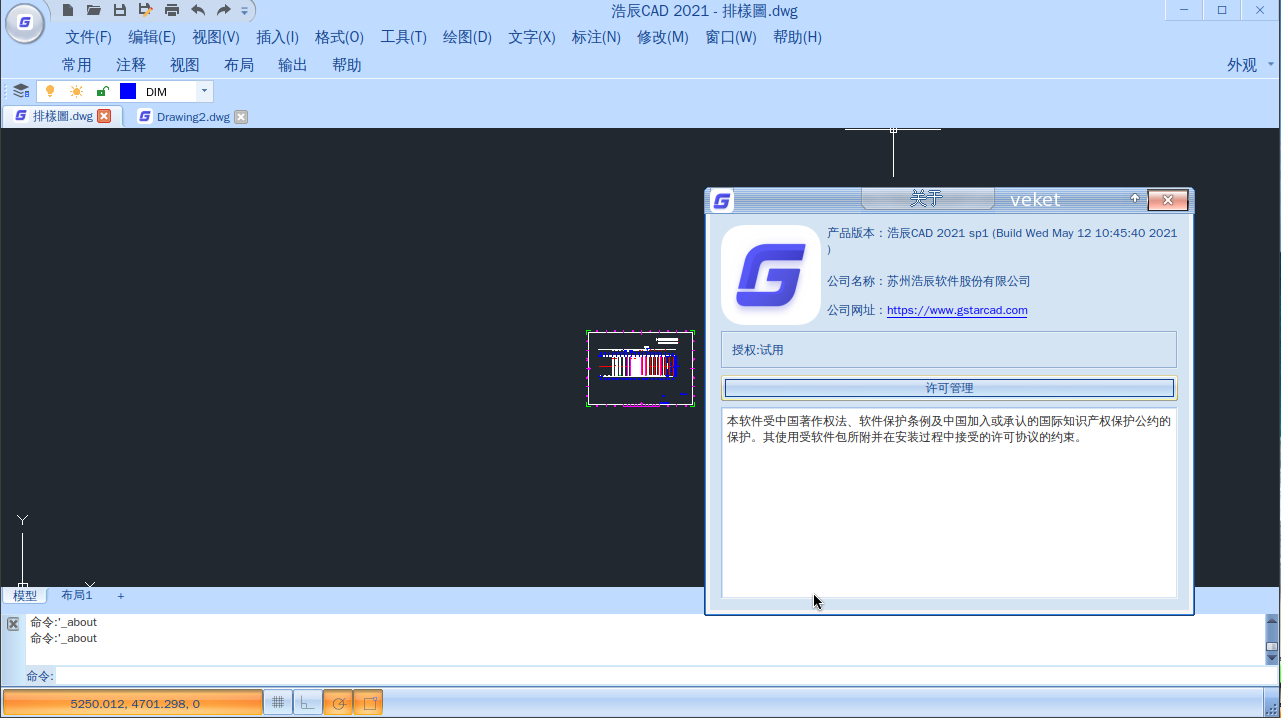
Task: Switch to the Drawing2.dwg document tab
Action: [193, 117]
